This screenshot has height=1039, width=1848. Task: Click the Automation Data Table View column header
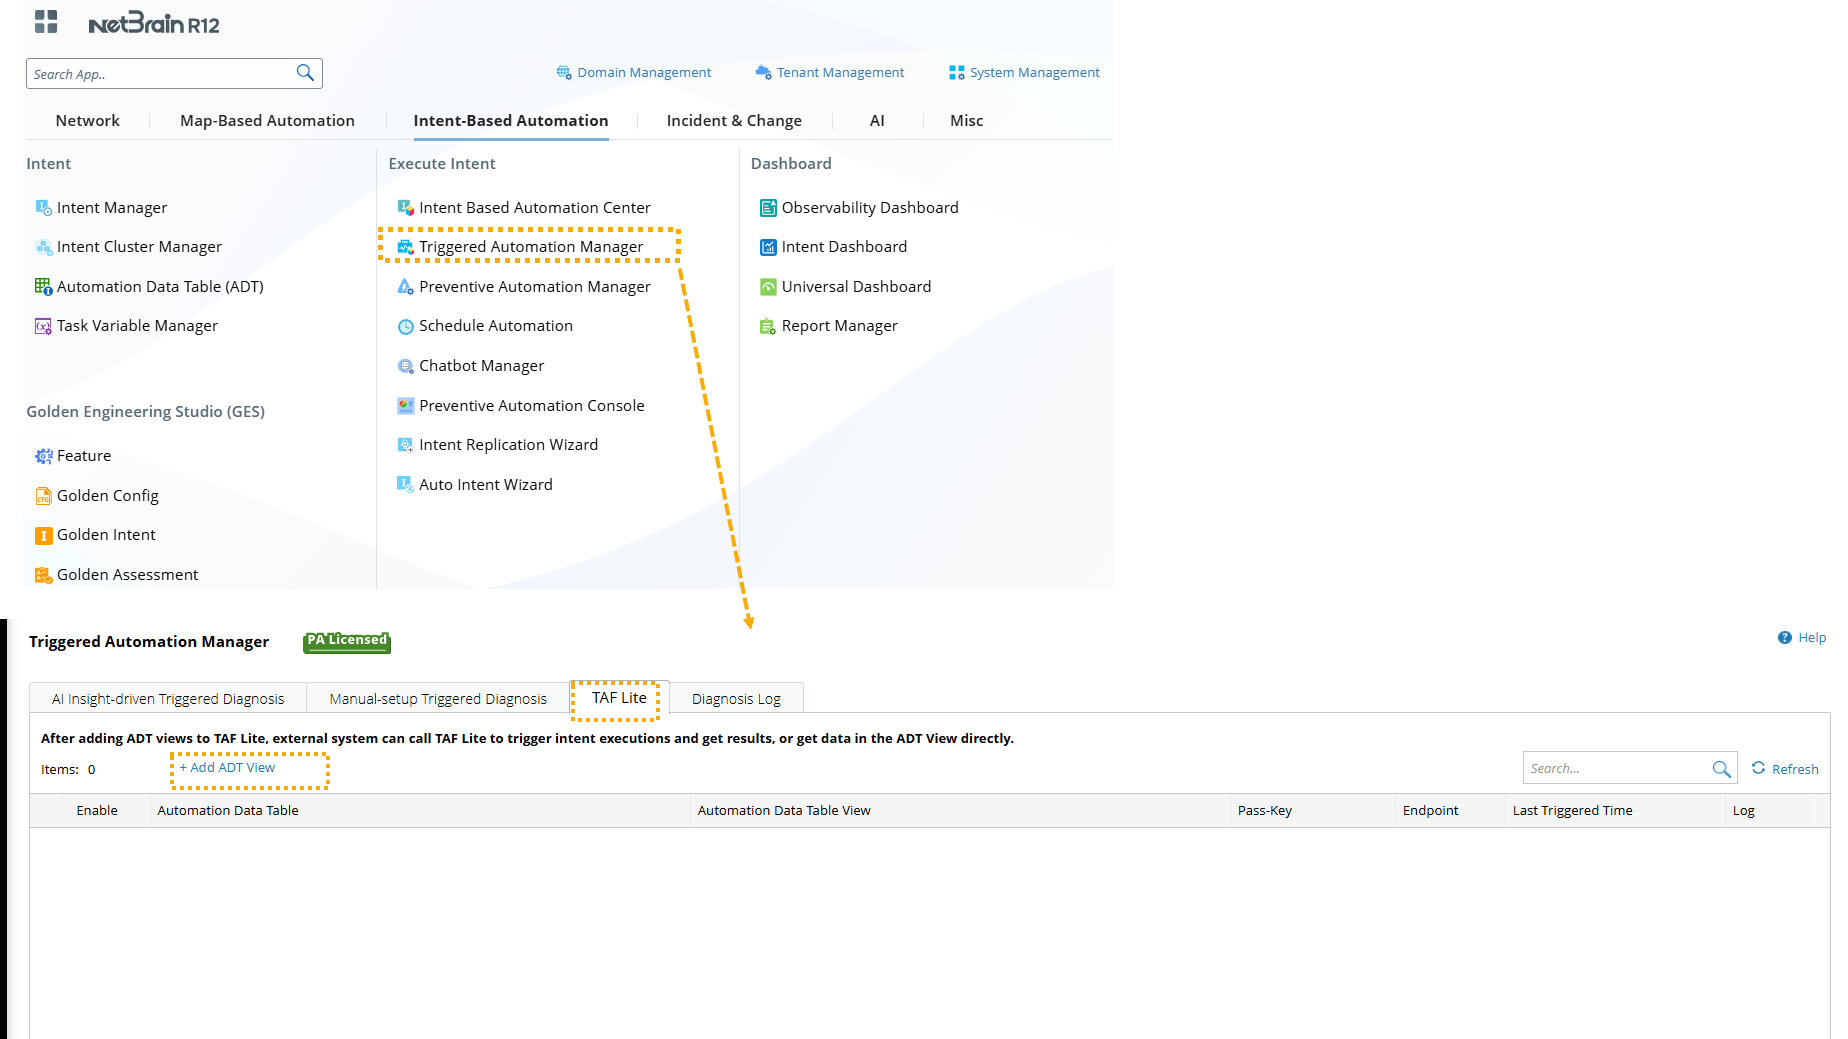[x=960, y=811]
